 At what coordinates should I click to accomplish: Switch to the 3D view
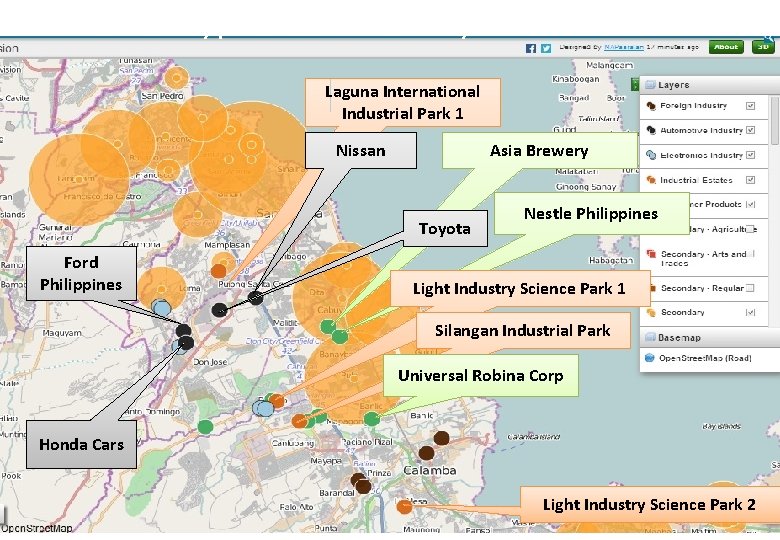[x=763, y=47]
